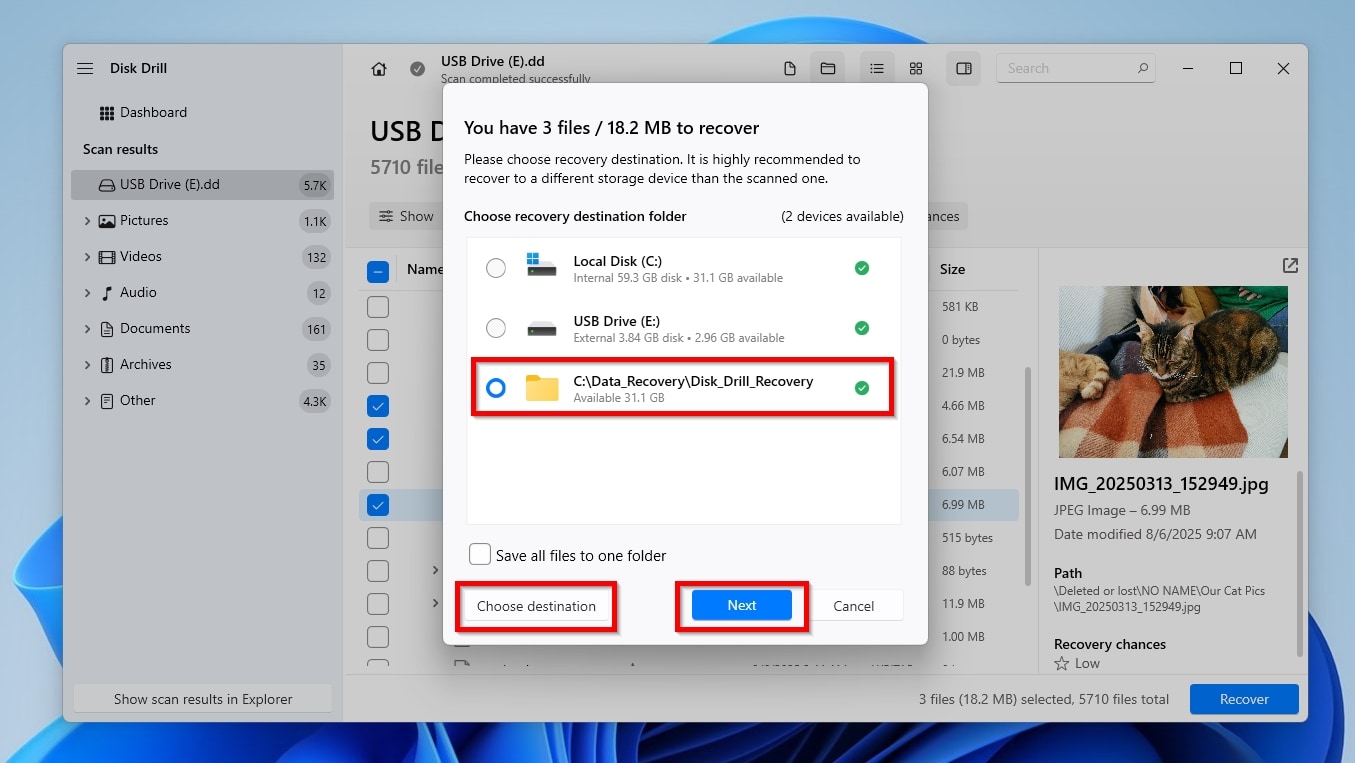This screenshot has width=1355, height=763.
Task: Click the Local Disk (C:) drive icon
Action: [541, 267]
